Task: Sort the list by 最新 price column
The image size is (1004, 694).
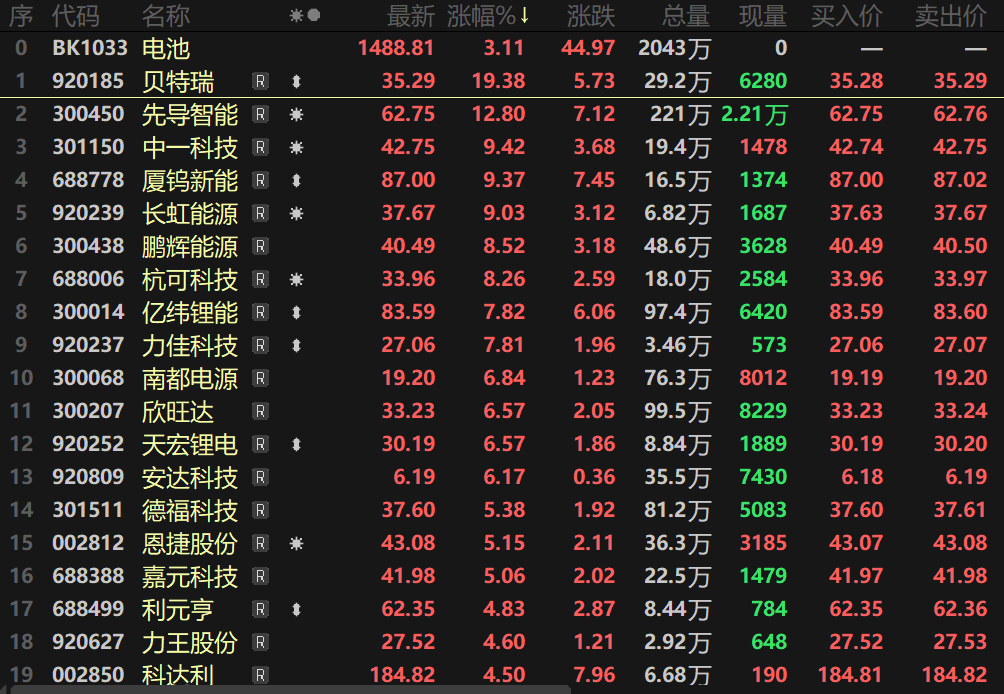Action: (x=410, y=16)
